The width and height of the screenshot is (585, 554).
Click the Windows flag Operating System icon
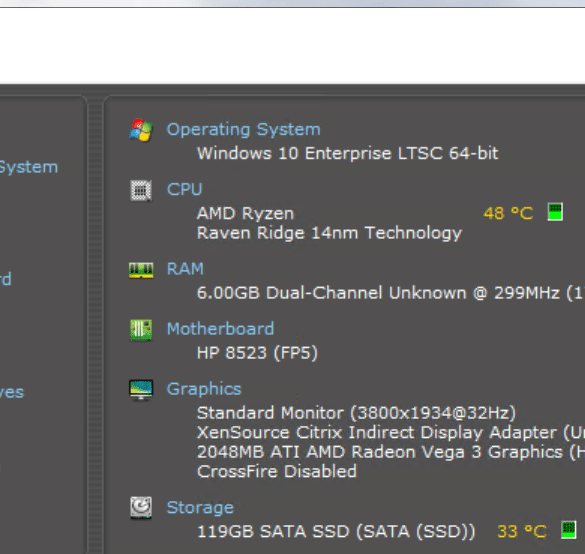[141, 130]
